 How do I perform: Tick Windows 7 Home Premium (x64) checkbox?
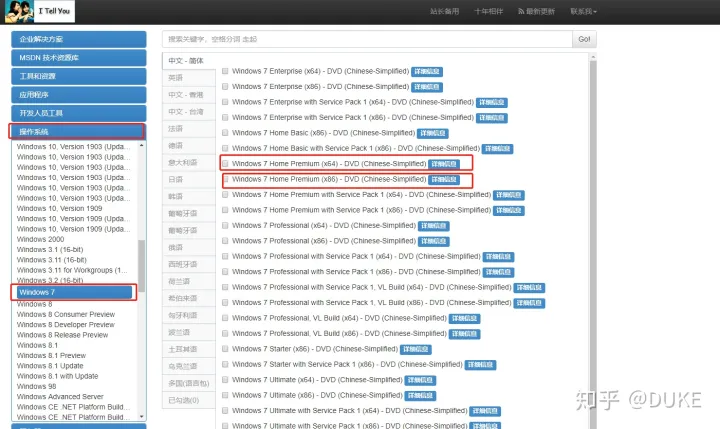click(225, 164)
